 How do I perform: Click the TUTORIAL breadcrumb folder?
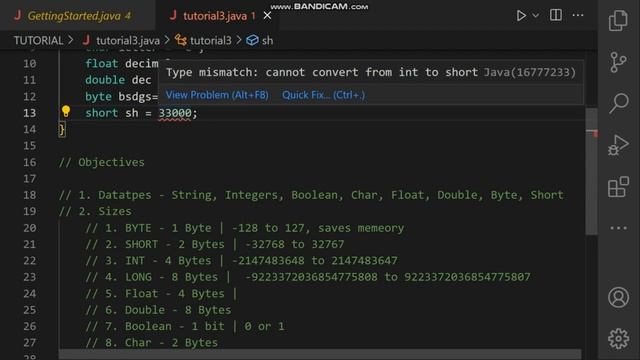tap(39, 40)
